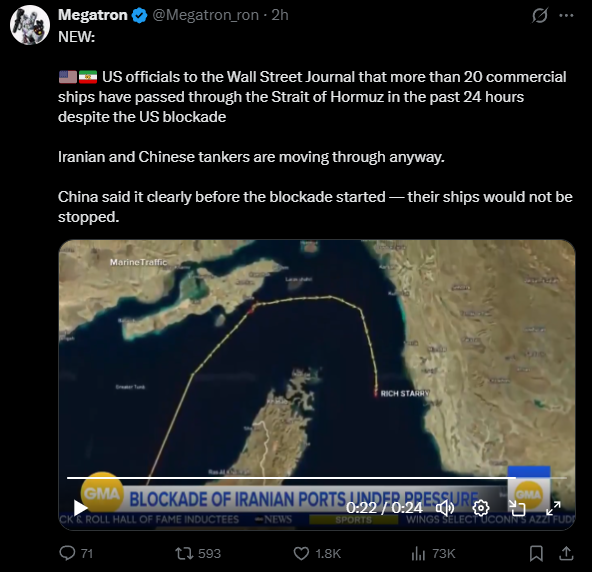592x572 pixels.
Task: View post analytics showing 73K views
Action: pos(433,553)
